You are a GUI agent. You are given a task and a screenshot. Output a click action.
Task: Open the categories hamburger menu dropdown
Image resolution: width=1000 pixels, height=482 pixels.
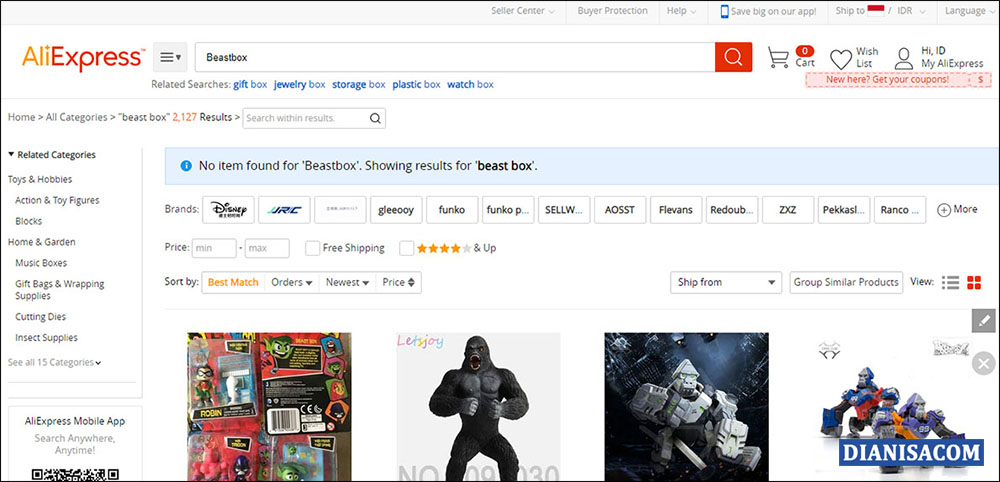point(170,57)
